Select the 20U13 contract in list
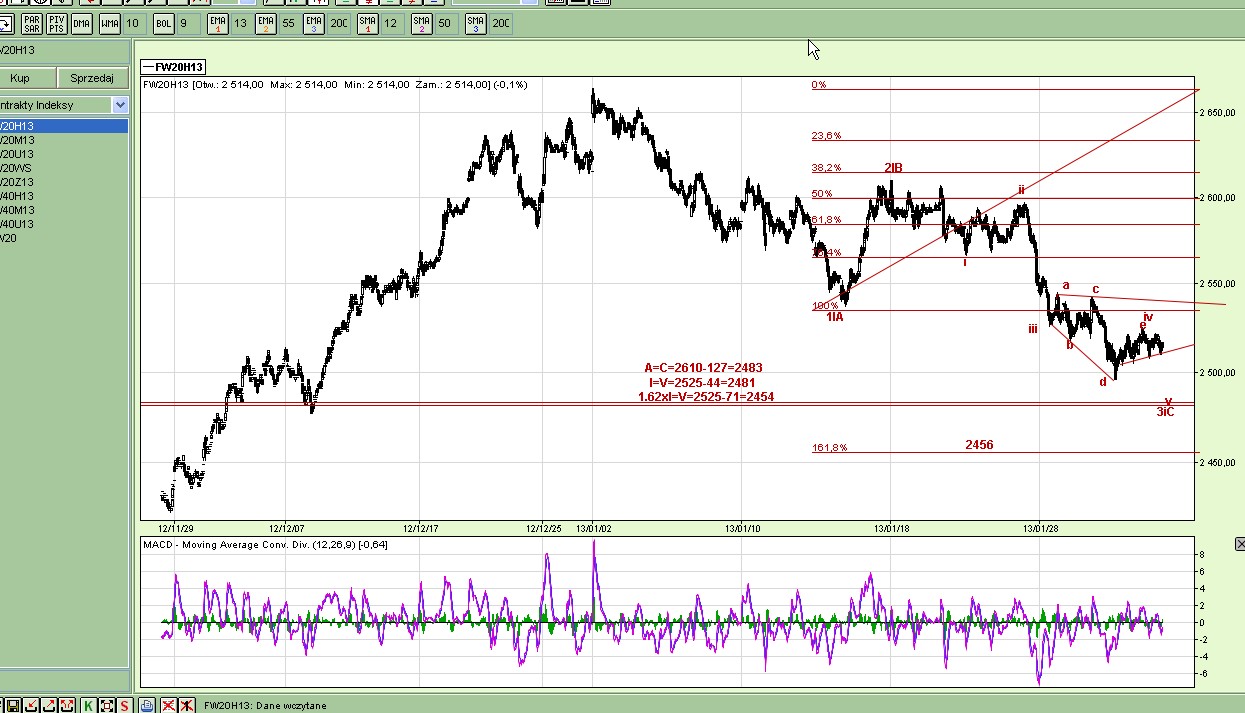This screenshot has width=1245, height=713. (64, 154)
